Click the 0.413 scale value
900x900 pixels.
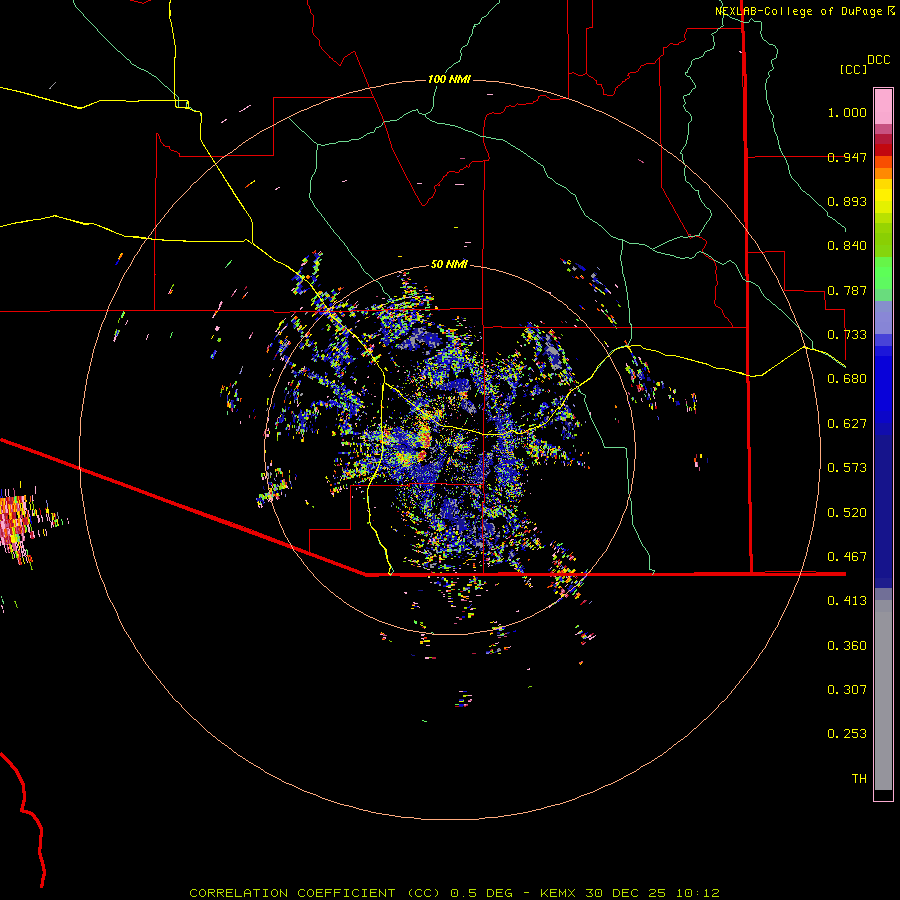pos(847,601)
